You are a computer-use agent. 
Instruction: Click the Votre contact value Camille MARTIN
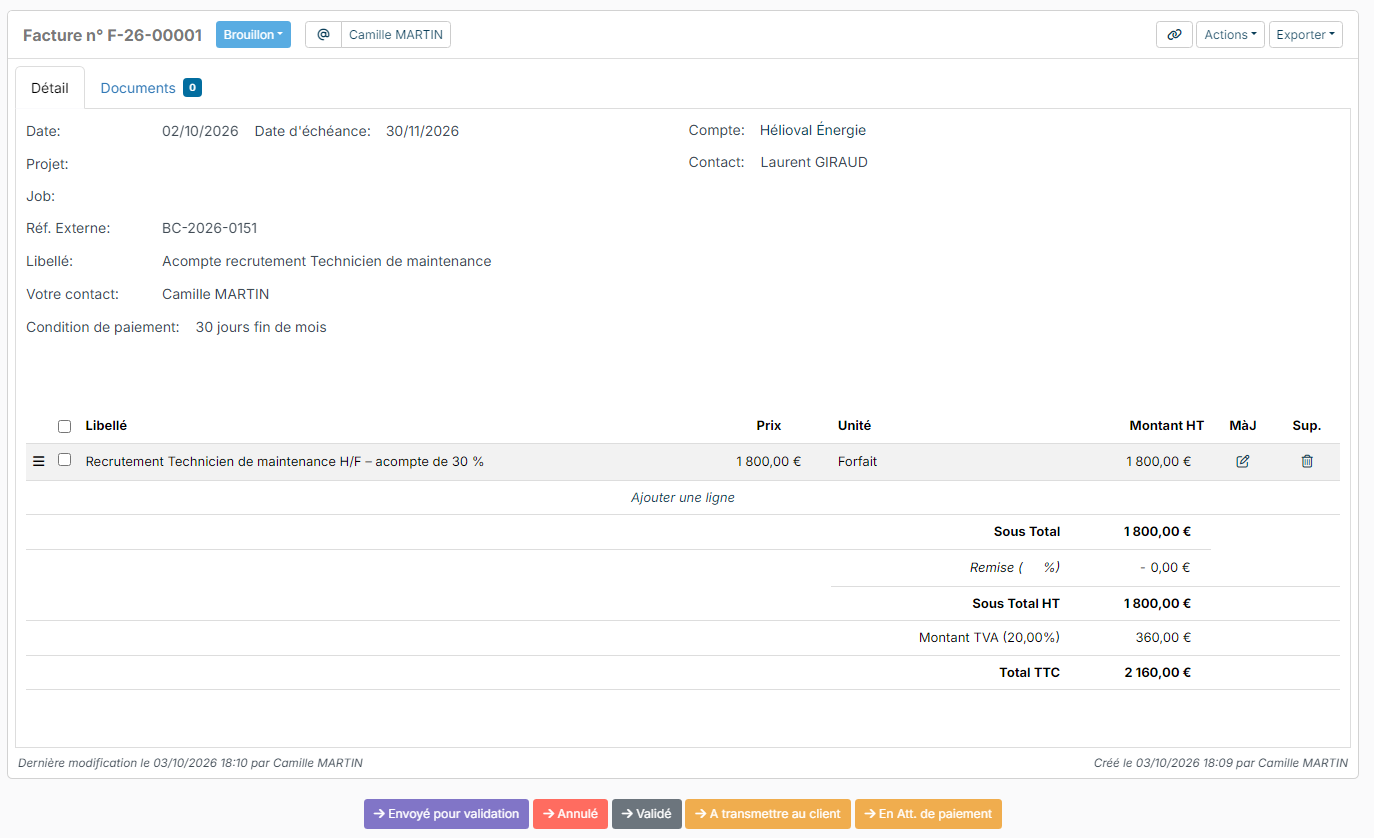tap(216, 294)
